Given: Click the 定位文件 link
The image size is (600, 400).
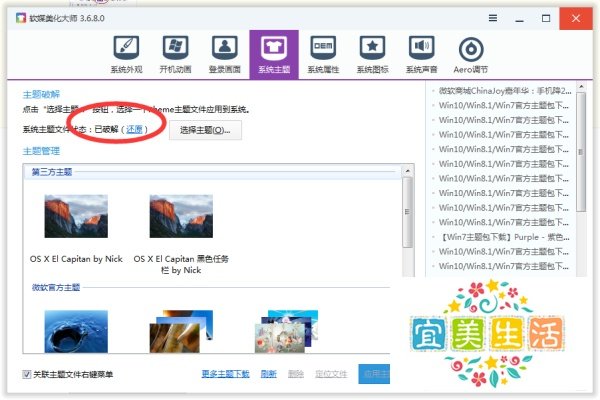Looking at the screenshot, I should (331, 374).
